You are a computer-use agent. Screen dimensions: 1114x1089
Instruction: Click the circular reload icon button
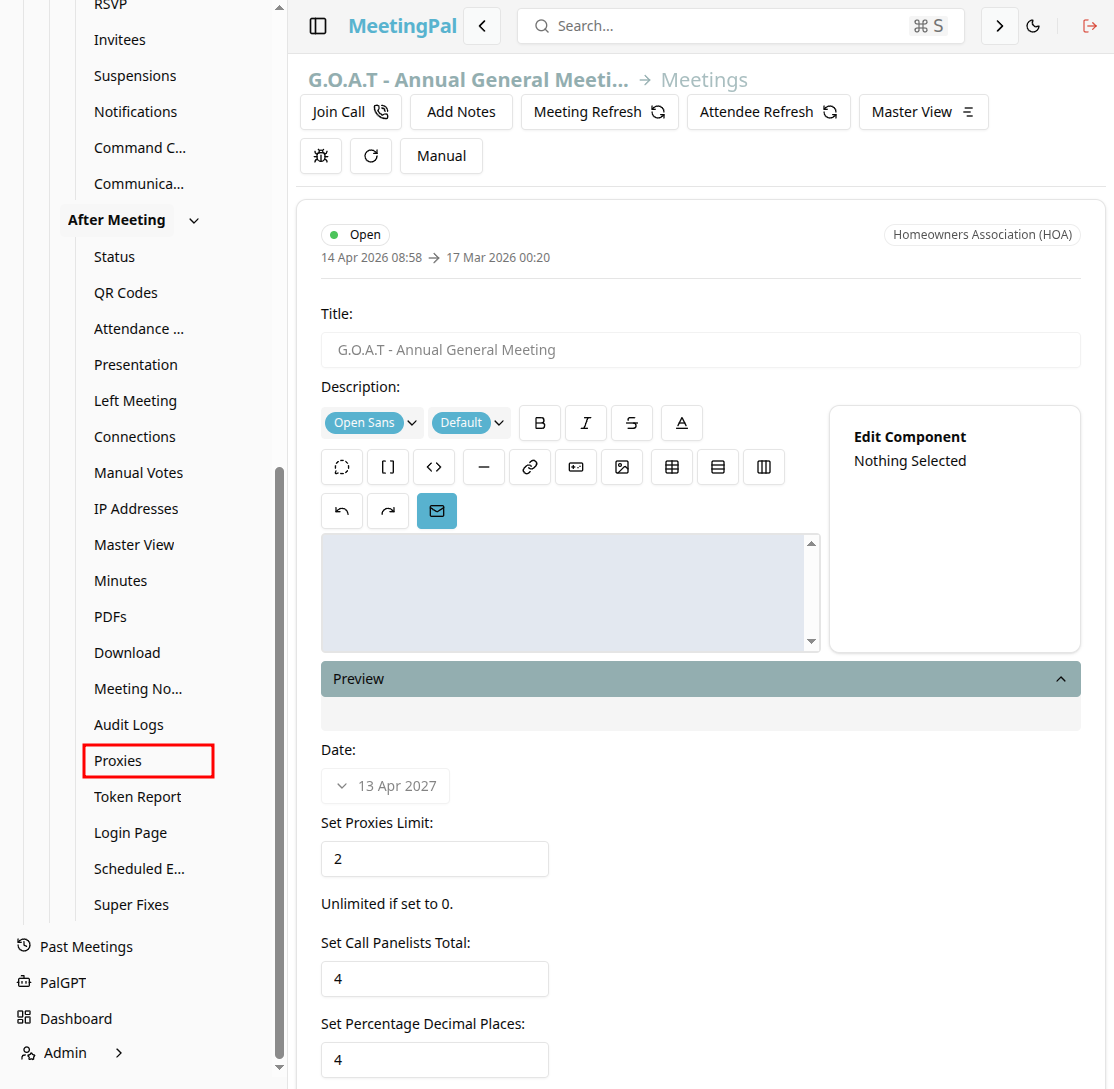pyautogui.click(x=371, y=156)
